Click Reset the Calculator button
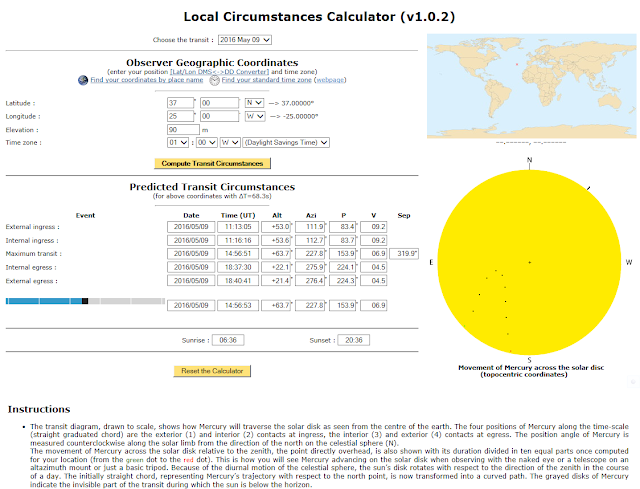The height and width of the screenshot is (489, 640). click(212, 371)
